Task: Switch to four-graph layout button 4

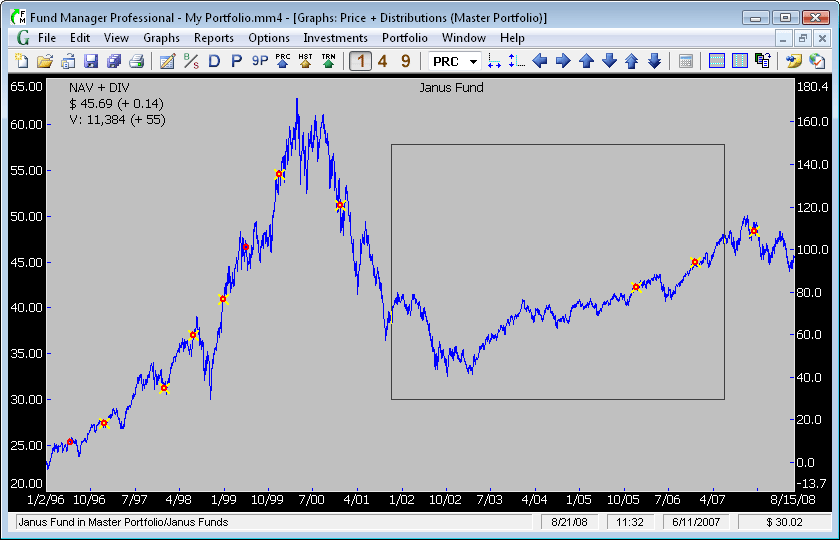Action: point(382,61)
